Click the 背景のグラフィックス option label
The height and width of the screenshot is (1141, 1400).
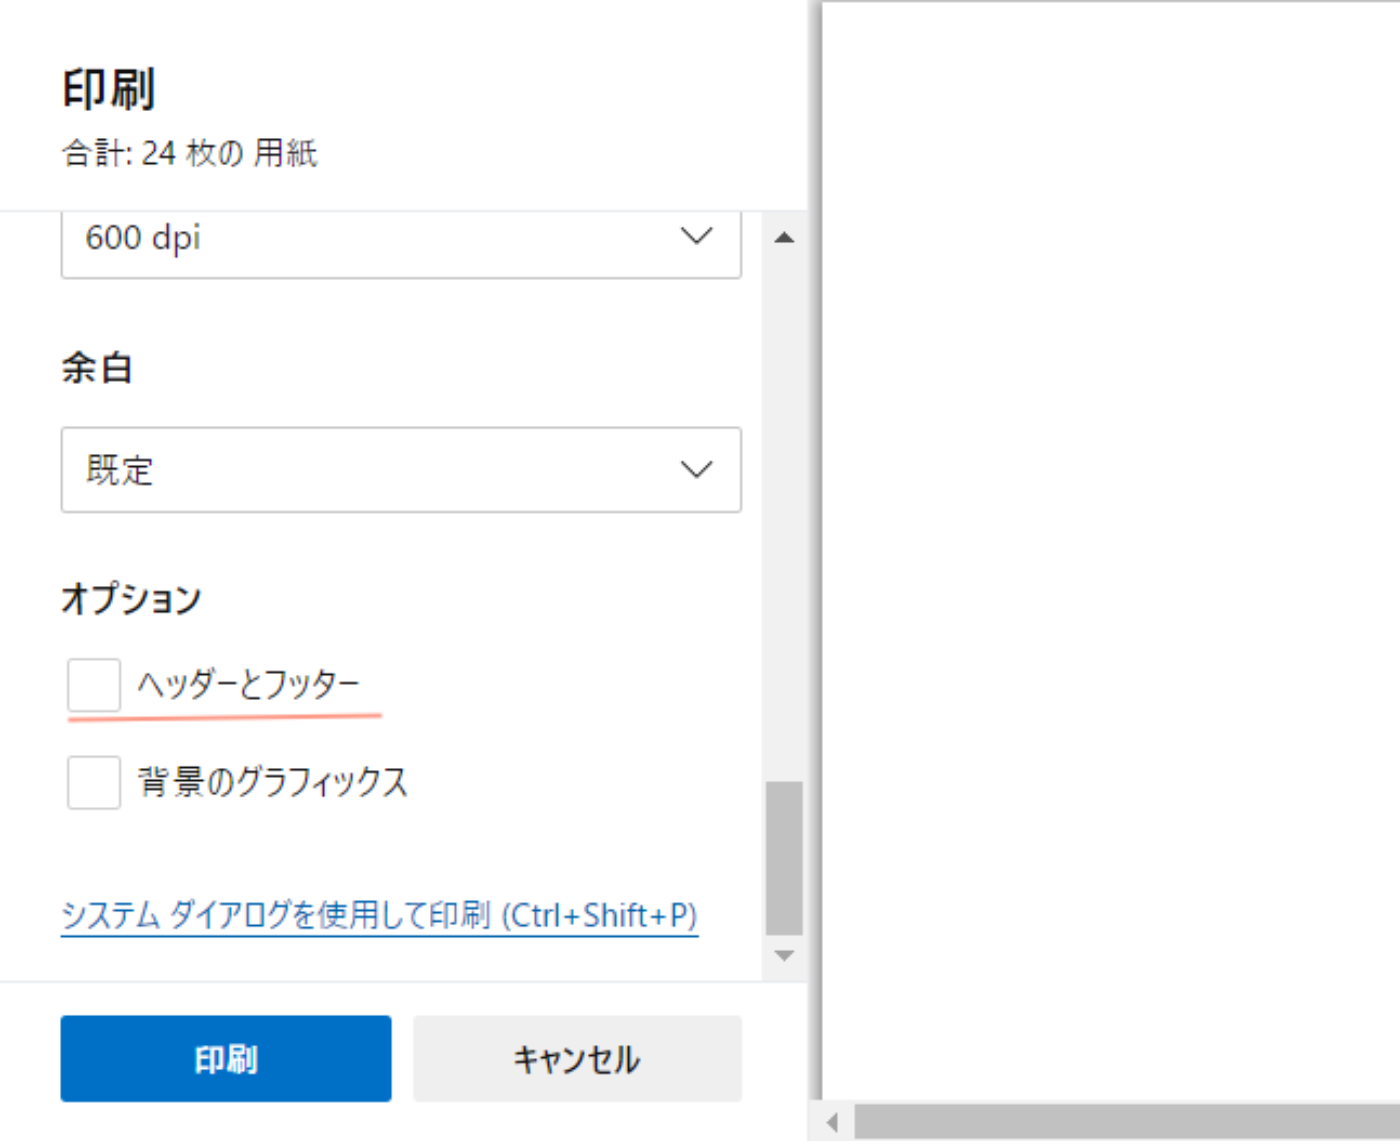(272, 782)
